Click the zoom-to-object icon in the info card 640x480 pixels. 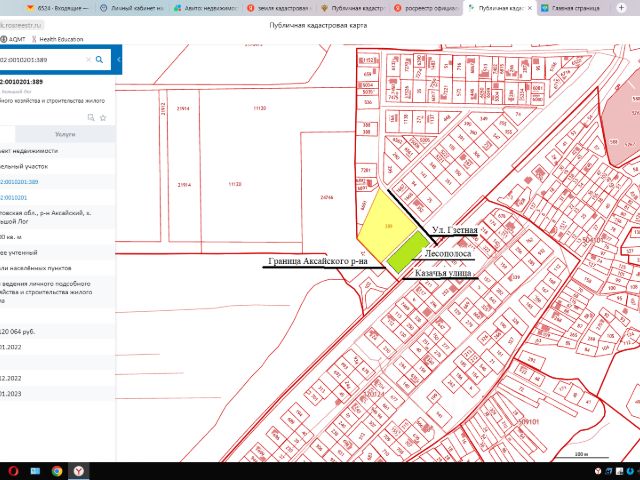pos(90,117)
